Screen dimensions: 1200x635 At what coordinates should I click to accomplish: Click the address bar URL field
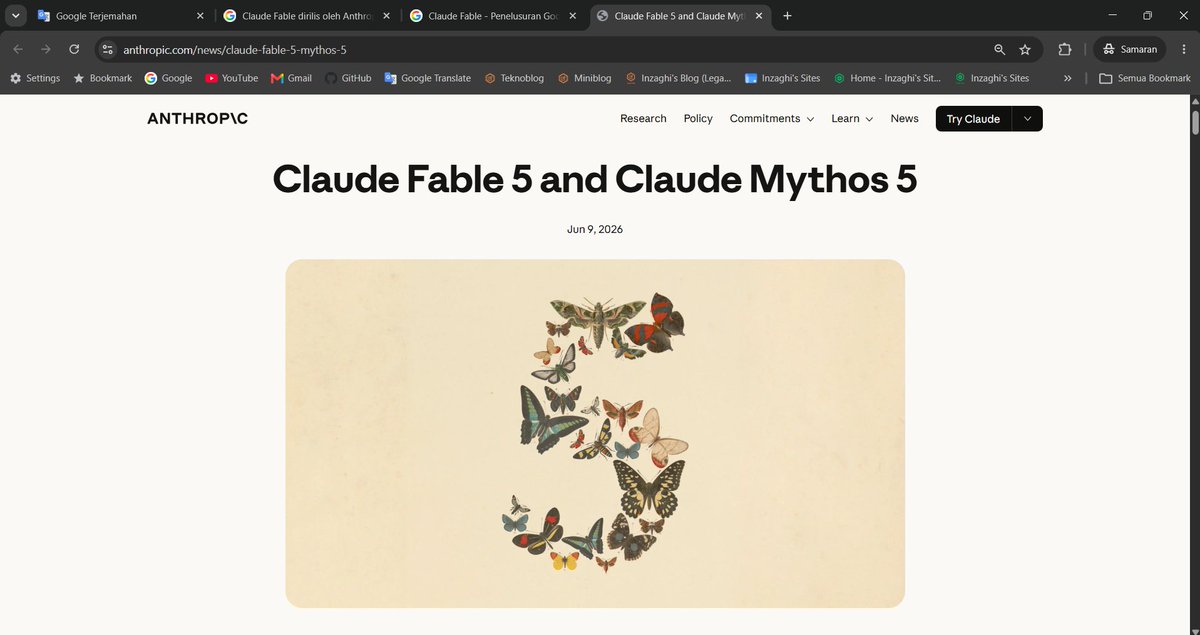coord(550,49)
